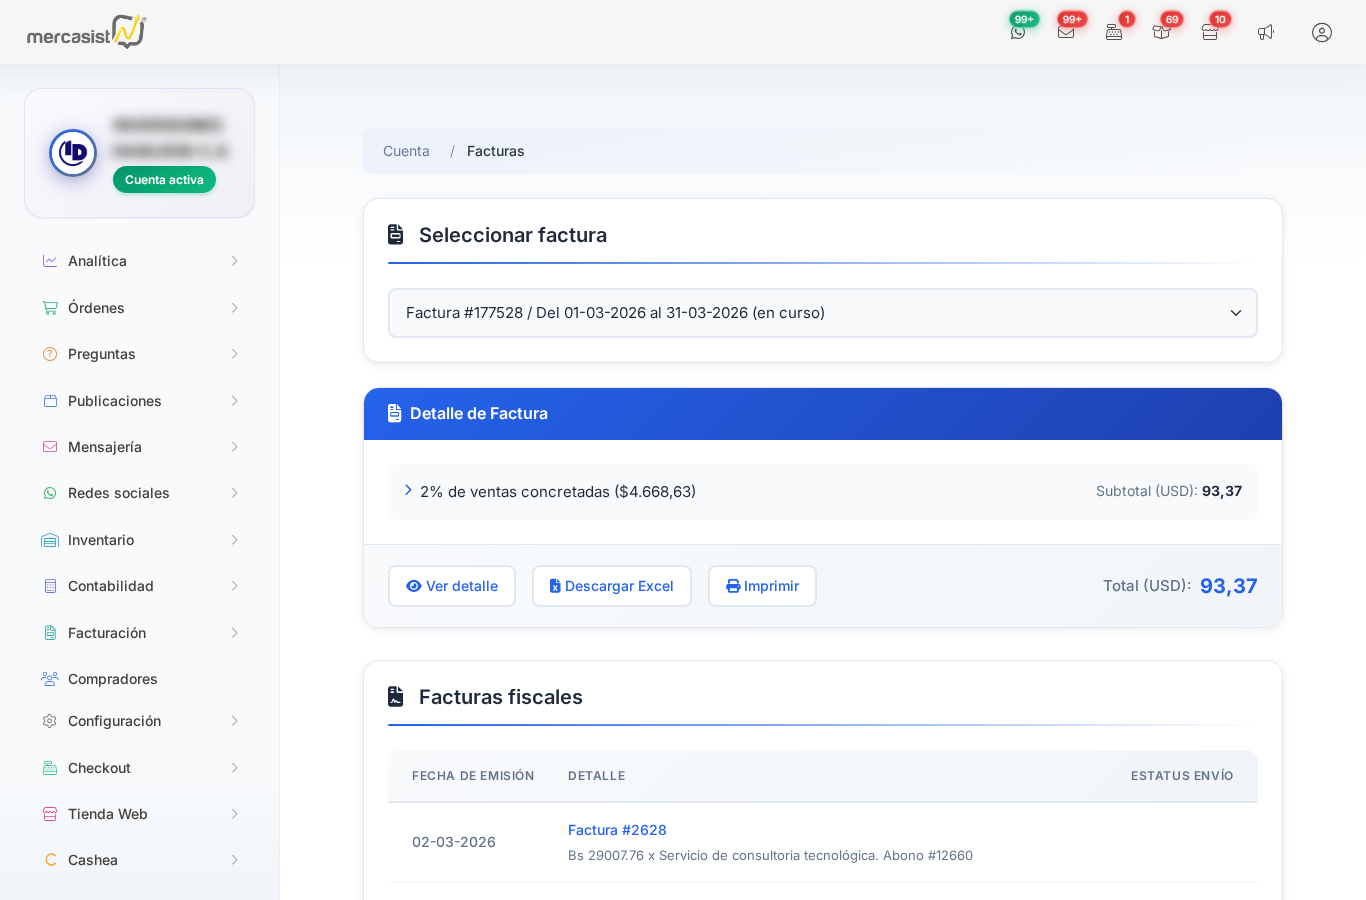Download the invoice with Descargar Excel

click(611, 586)
